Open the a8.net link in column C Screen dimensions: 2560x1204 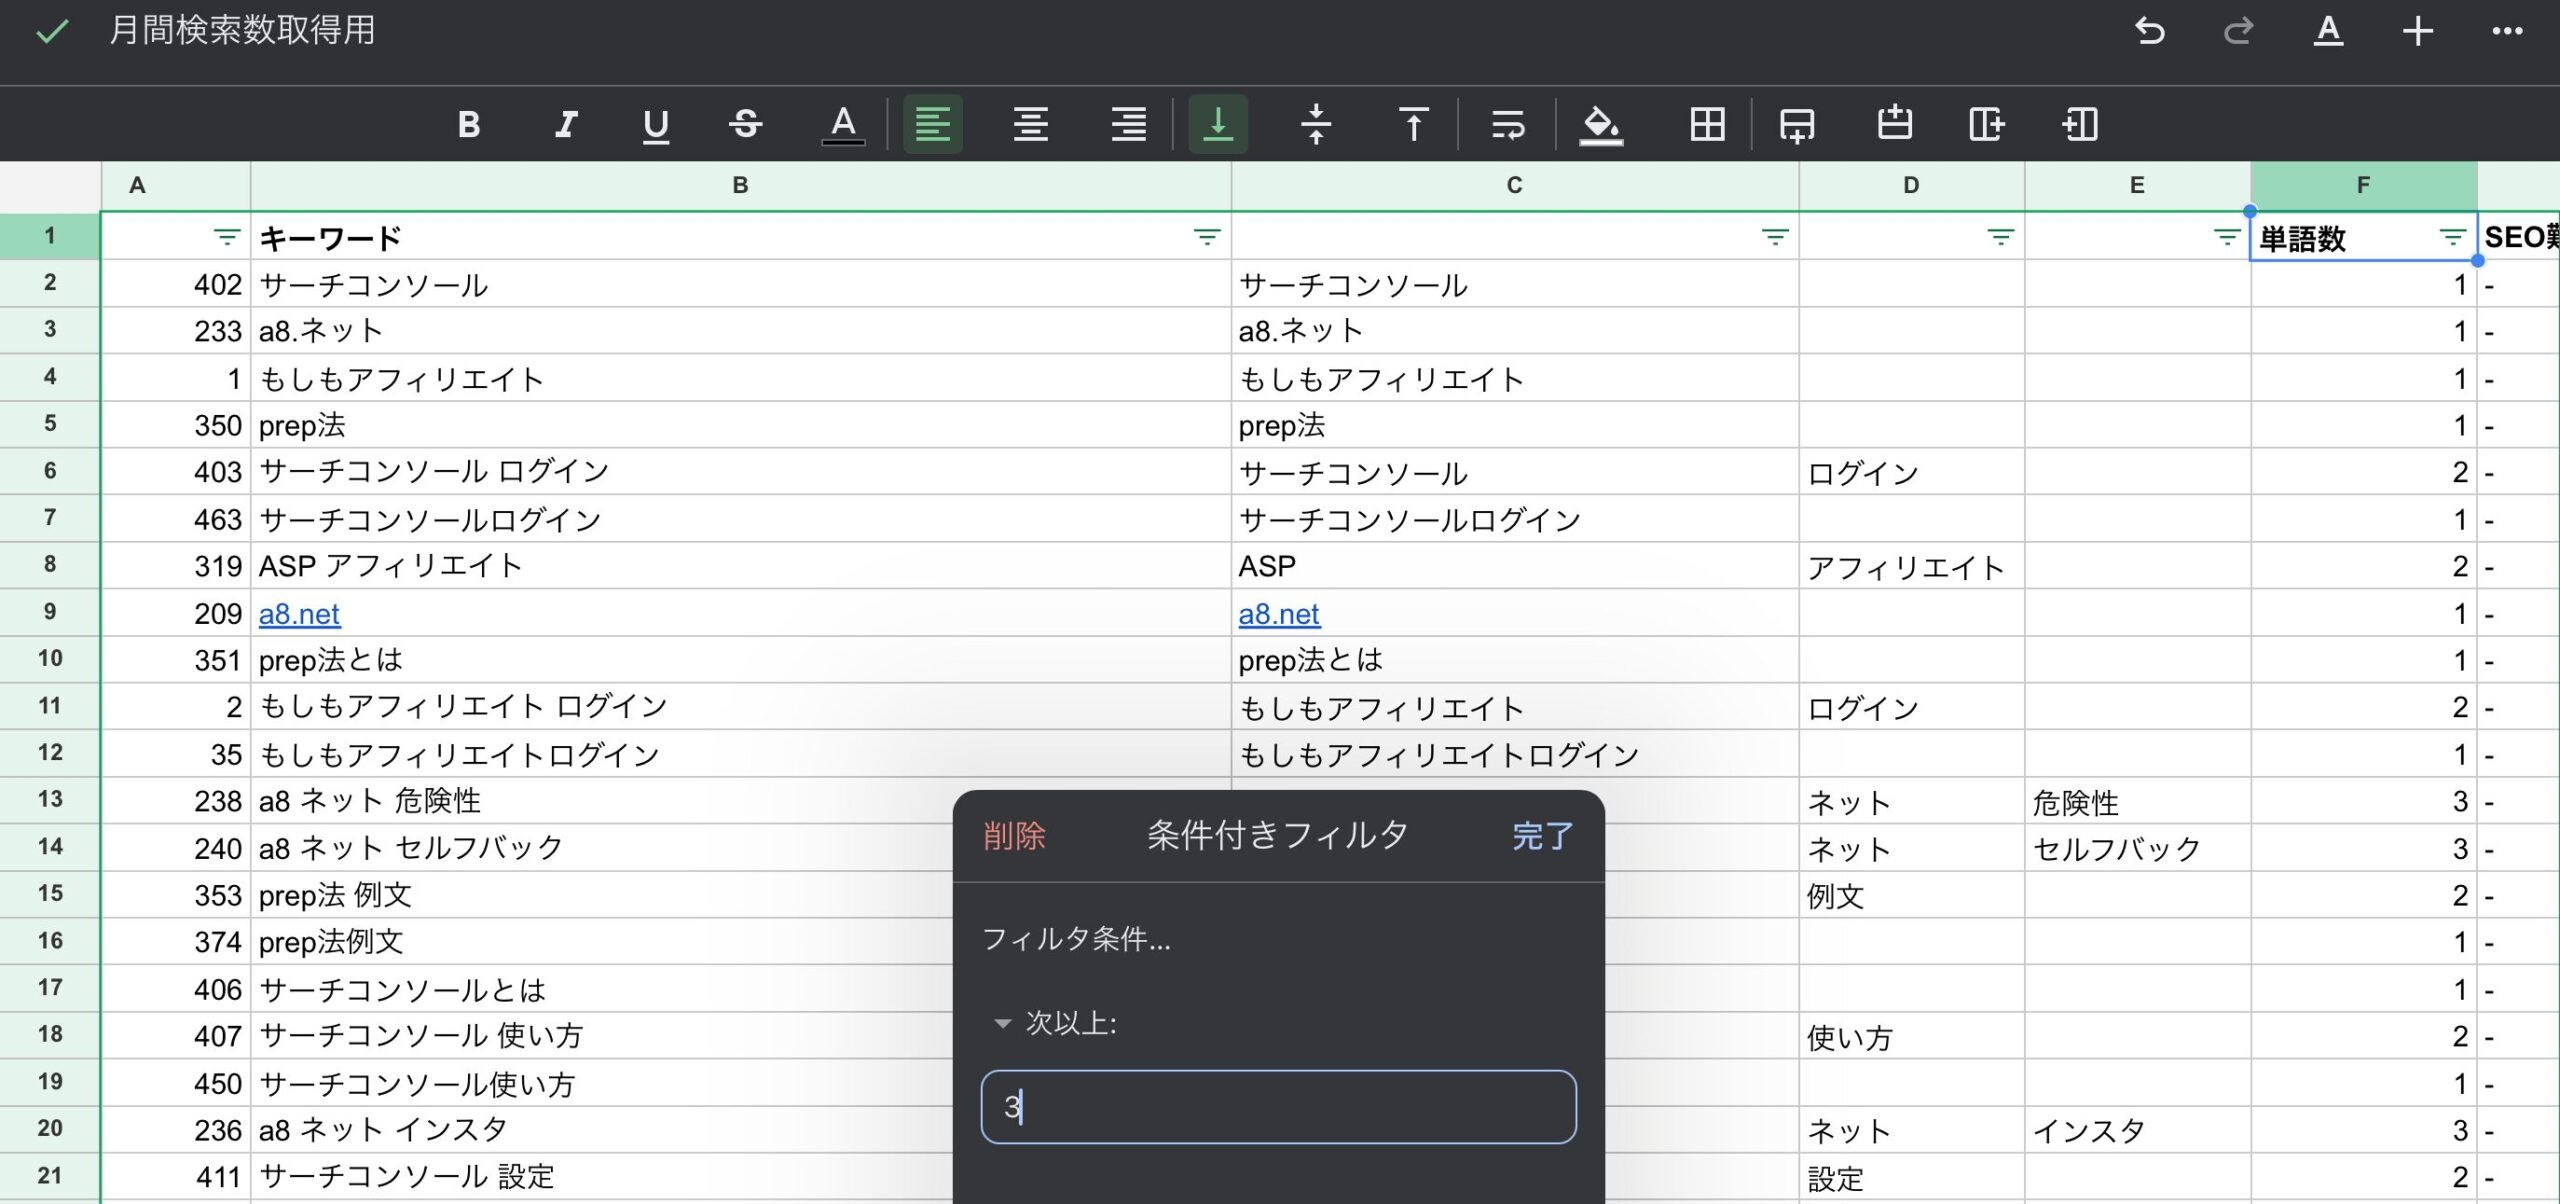tap(1279, 614)
